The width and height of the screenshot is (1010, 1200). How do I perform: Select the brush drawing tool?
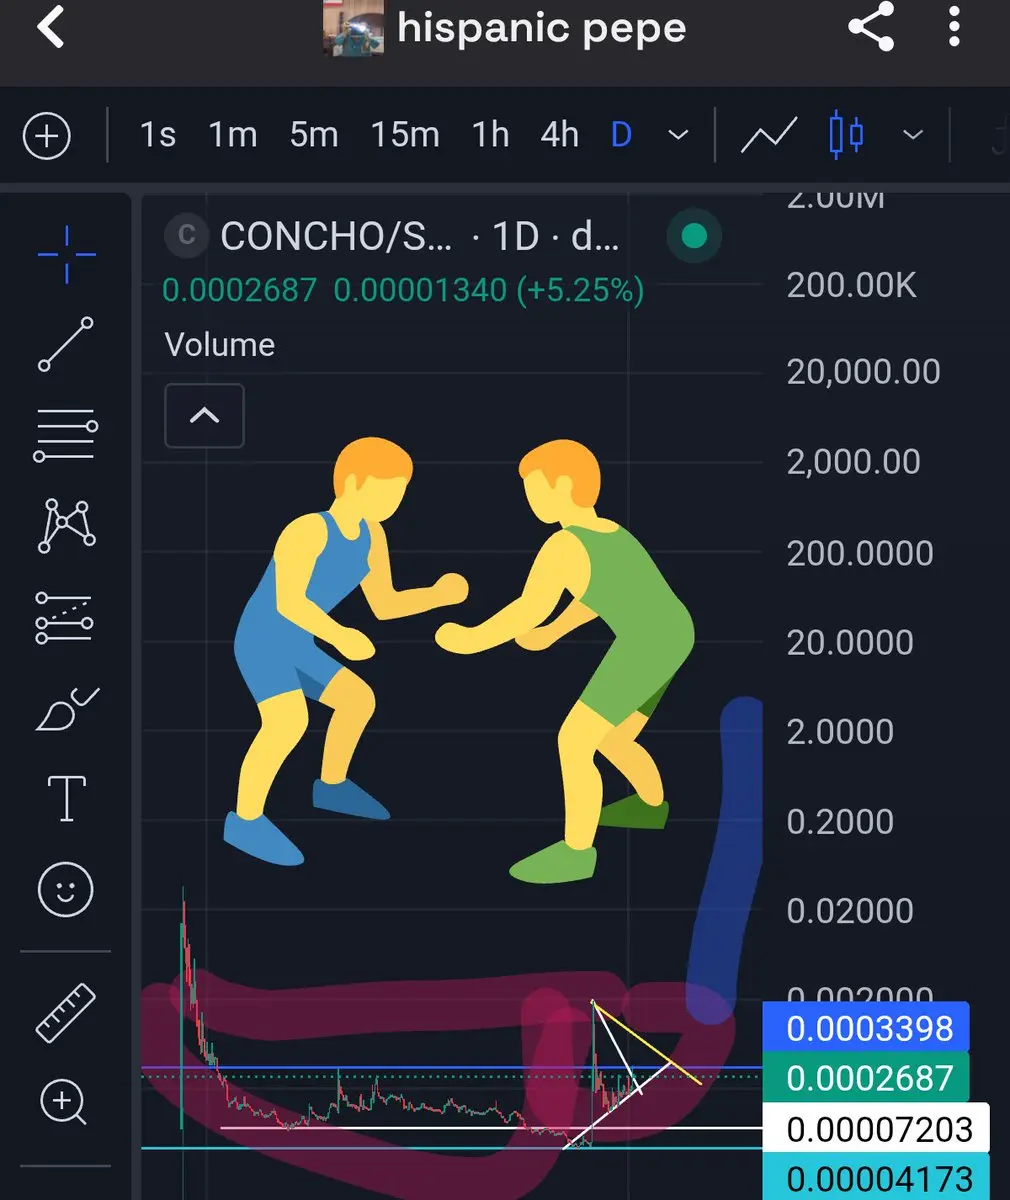click(x=66, y=708)
